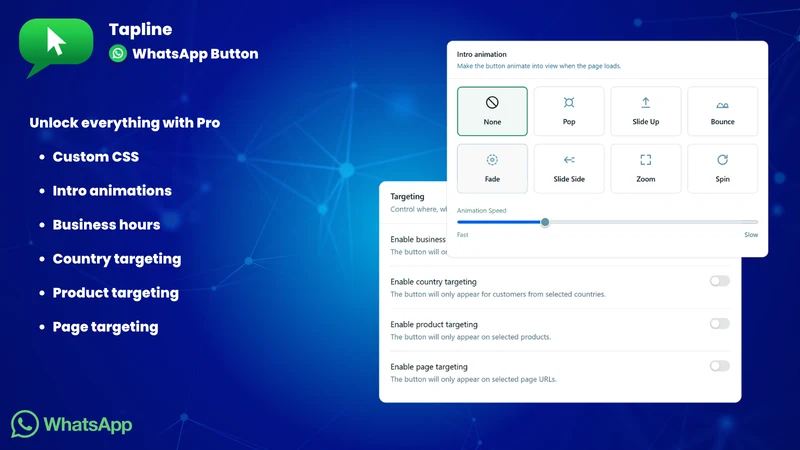
Task: Click the 'Fast' slider label
Action: tap(462, 235)
